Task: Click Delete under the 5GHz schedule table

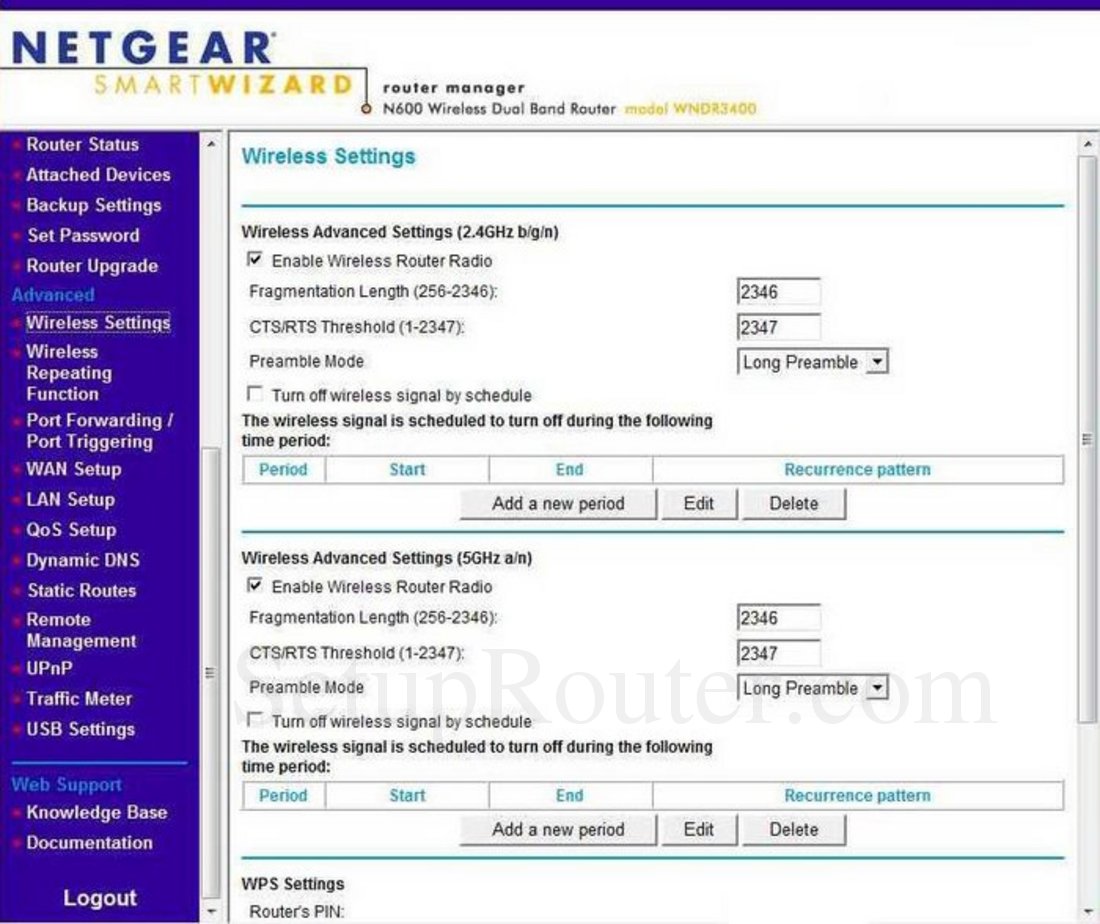Action: tap(793, 829)
